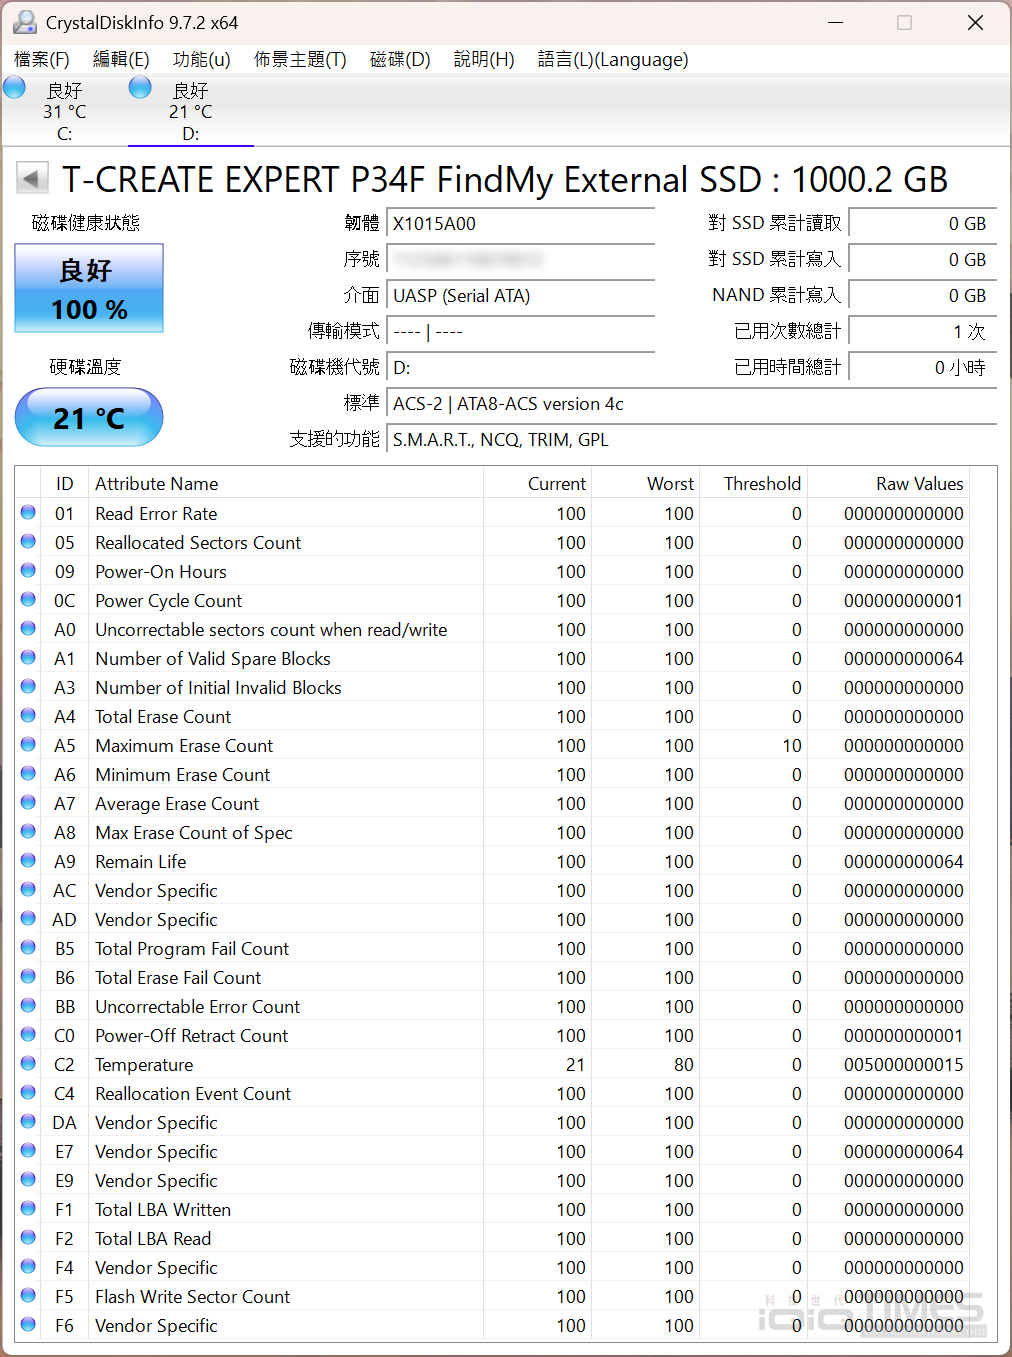The width and height of the screenshot is (1012, 1357).
Task: Select the C: drive status icon
Action: coord(15,88)
